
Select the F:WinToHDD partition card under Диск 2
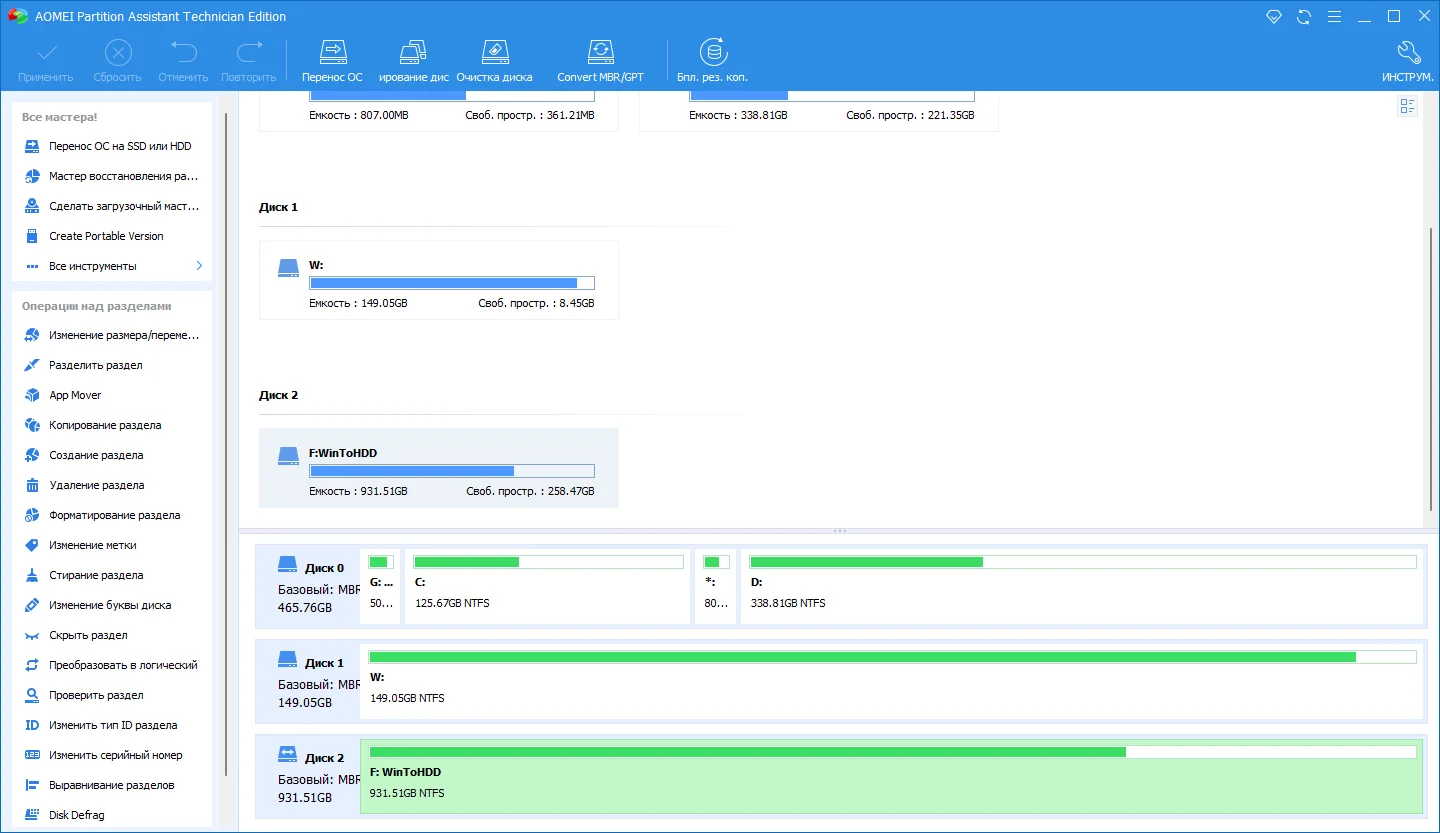click(x=438, y=468)
